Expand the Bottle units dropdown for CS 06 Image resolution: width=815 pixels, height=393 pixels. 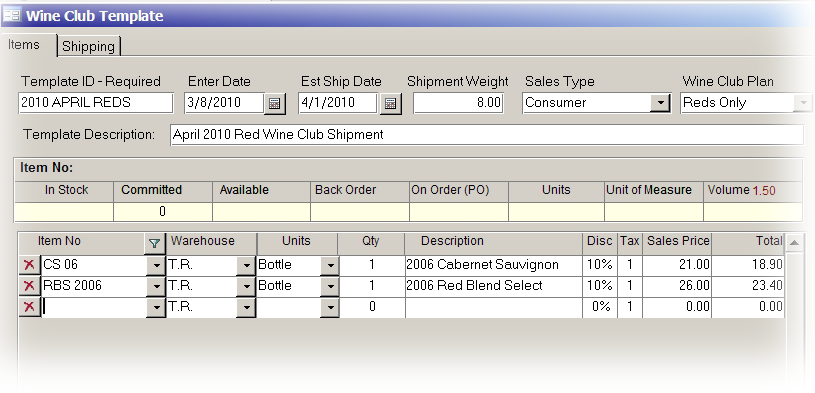pyautogui.click(x=330, y=265)
